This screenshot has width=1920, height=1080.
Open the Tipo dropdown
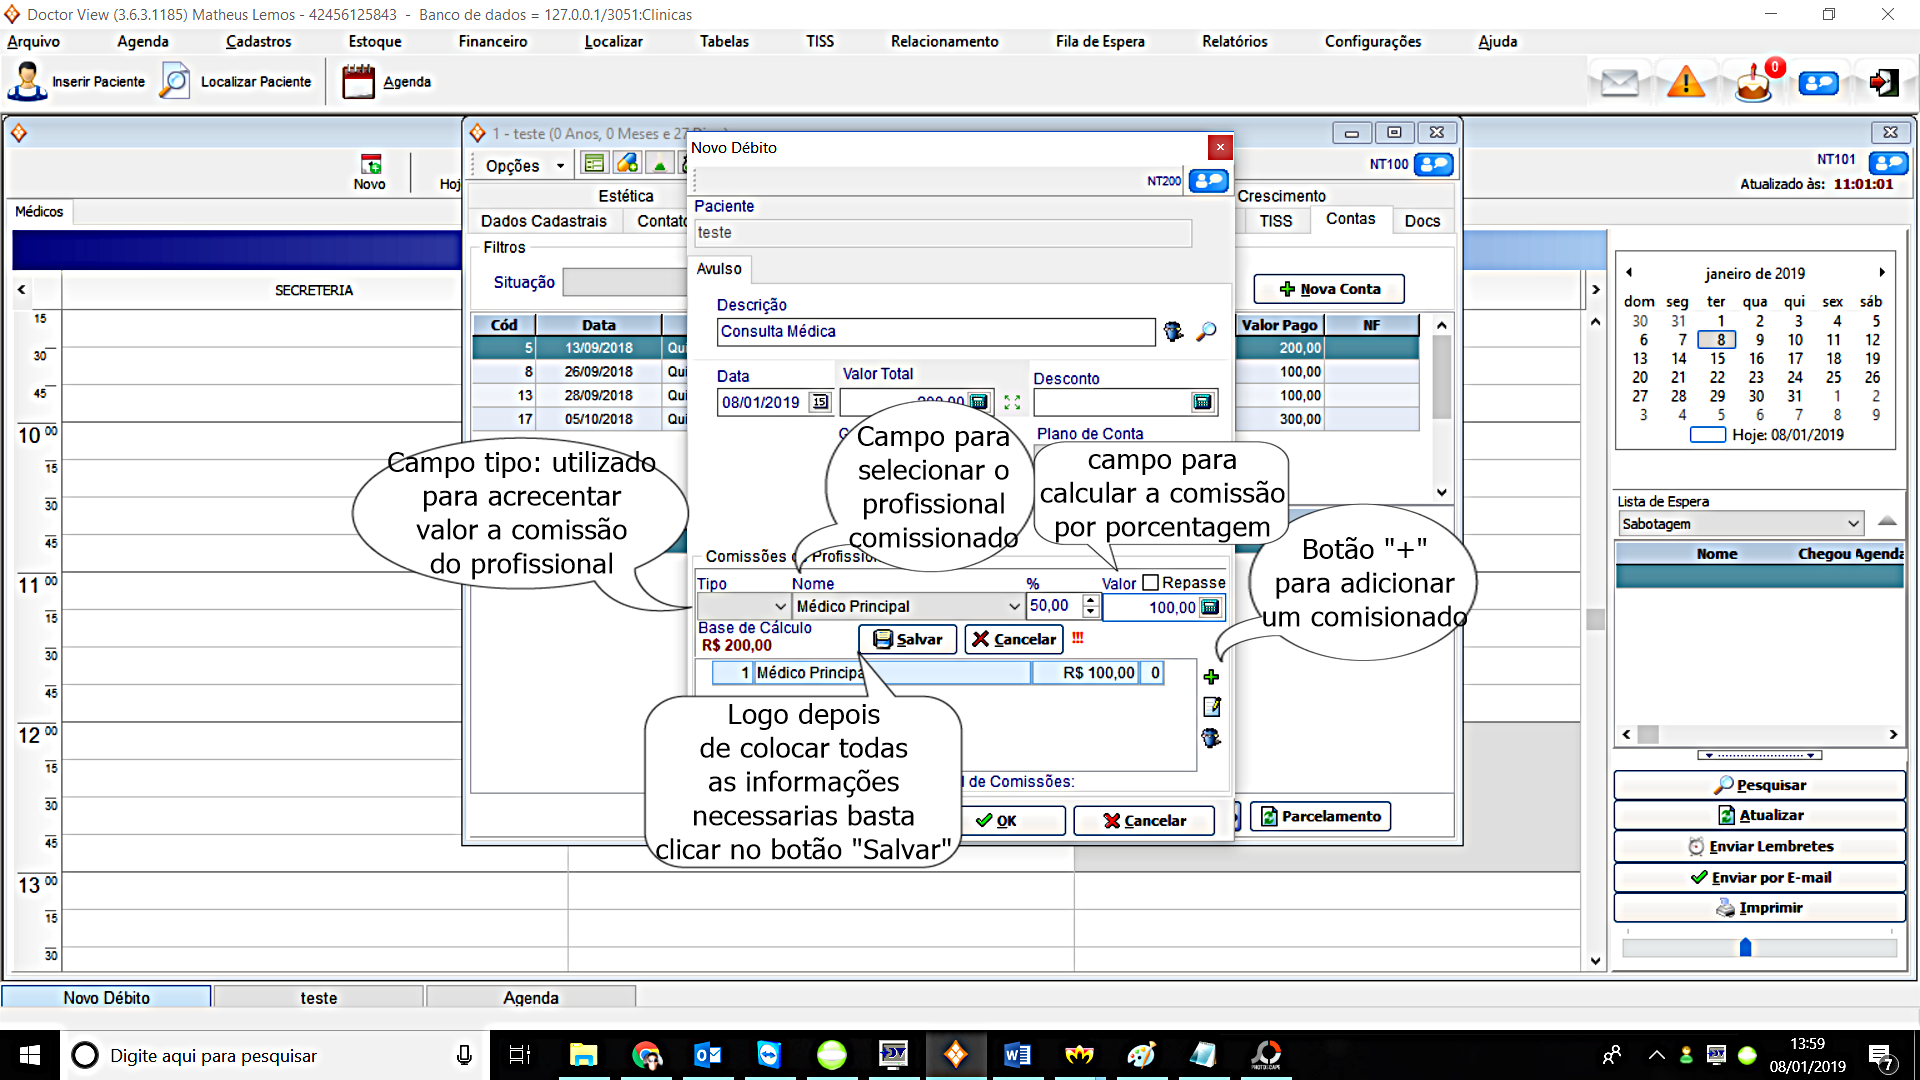[780, 606]
